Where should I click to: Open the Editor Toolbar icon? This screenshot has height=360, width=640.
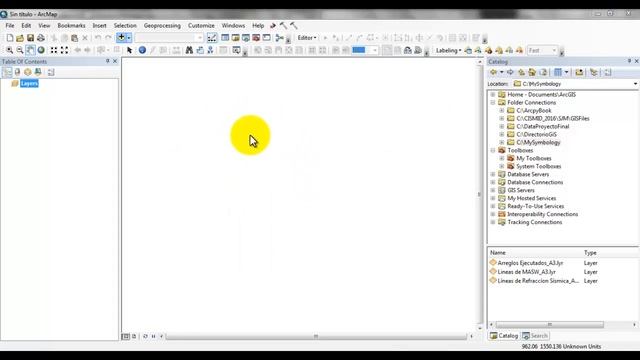[x=212, y=38]
